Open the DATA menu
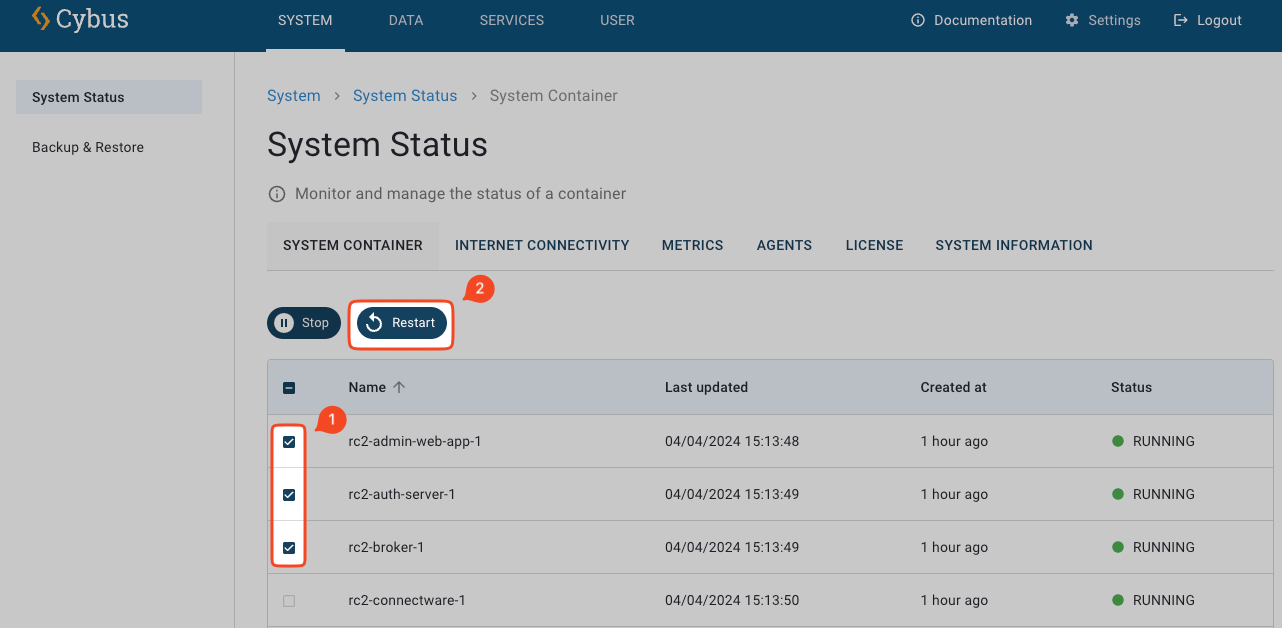The image size is (1282, 628). (406, 20)
